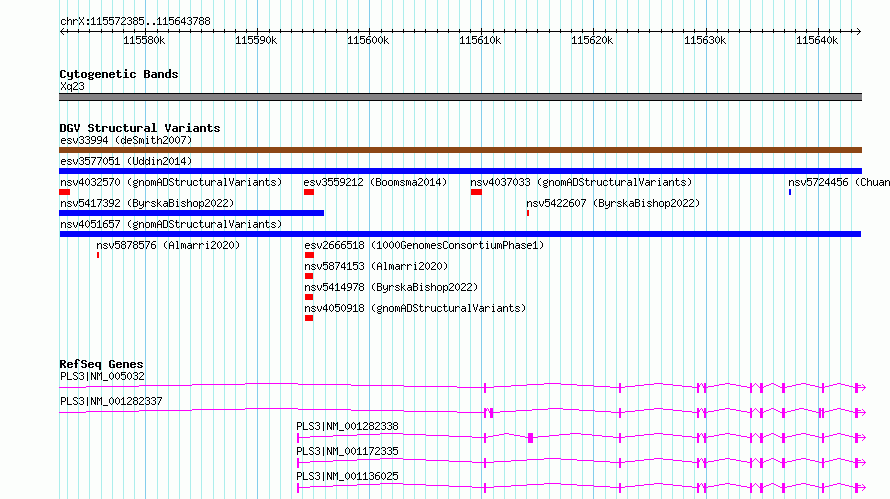Click the end arrow of NM_005032 transcript
Image resolution: width=890 pixels, height=499 pixels.
862,388
